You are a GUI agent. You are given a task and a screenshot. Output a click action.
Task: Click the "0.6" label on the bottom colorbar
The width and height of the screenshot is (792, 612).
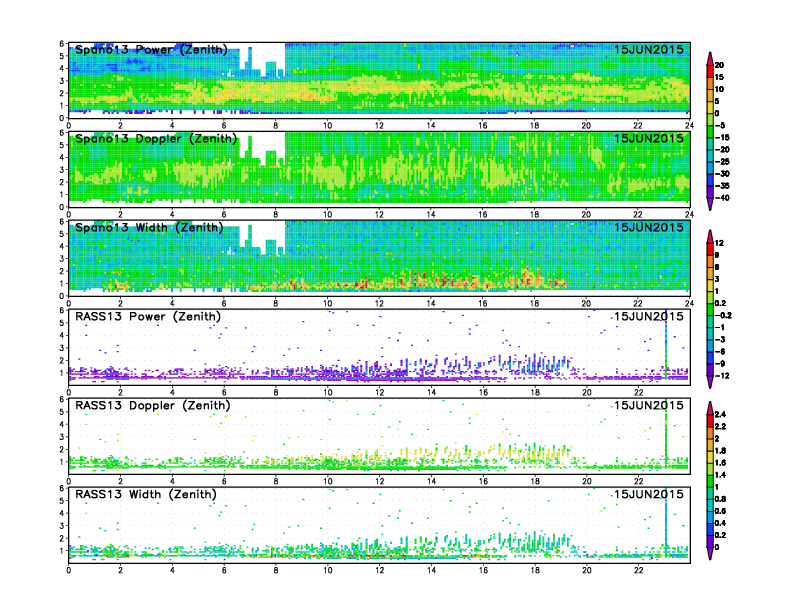click(720, 511)
